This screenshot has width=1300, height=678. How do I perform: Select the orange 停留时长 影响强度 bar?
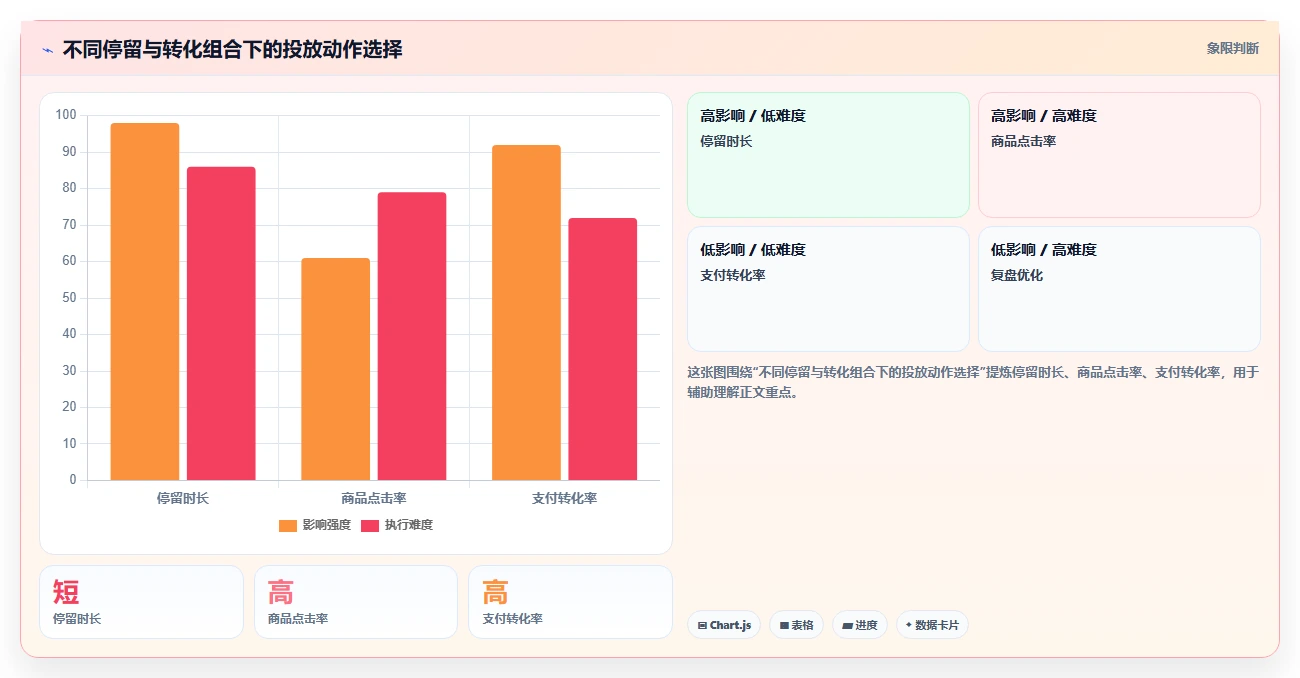145,301
